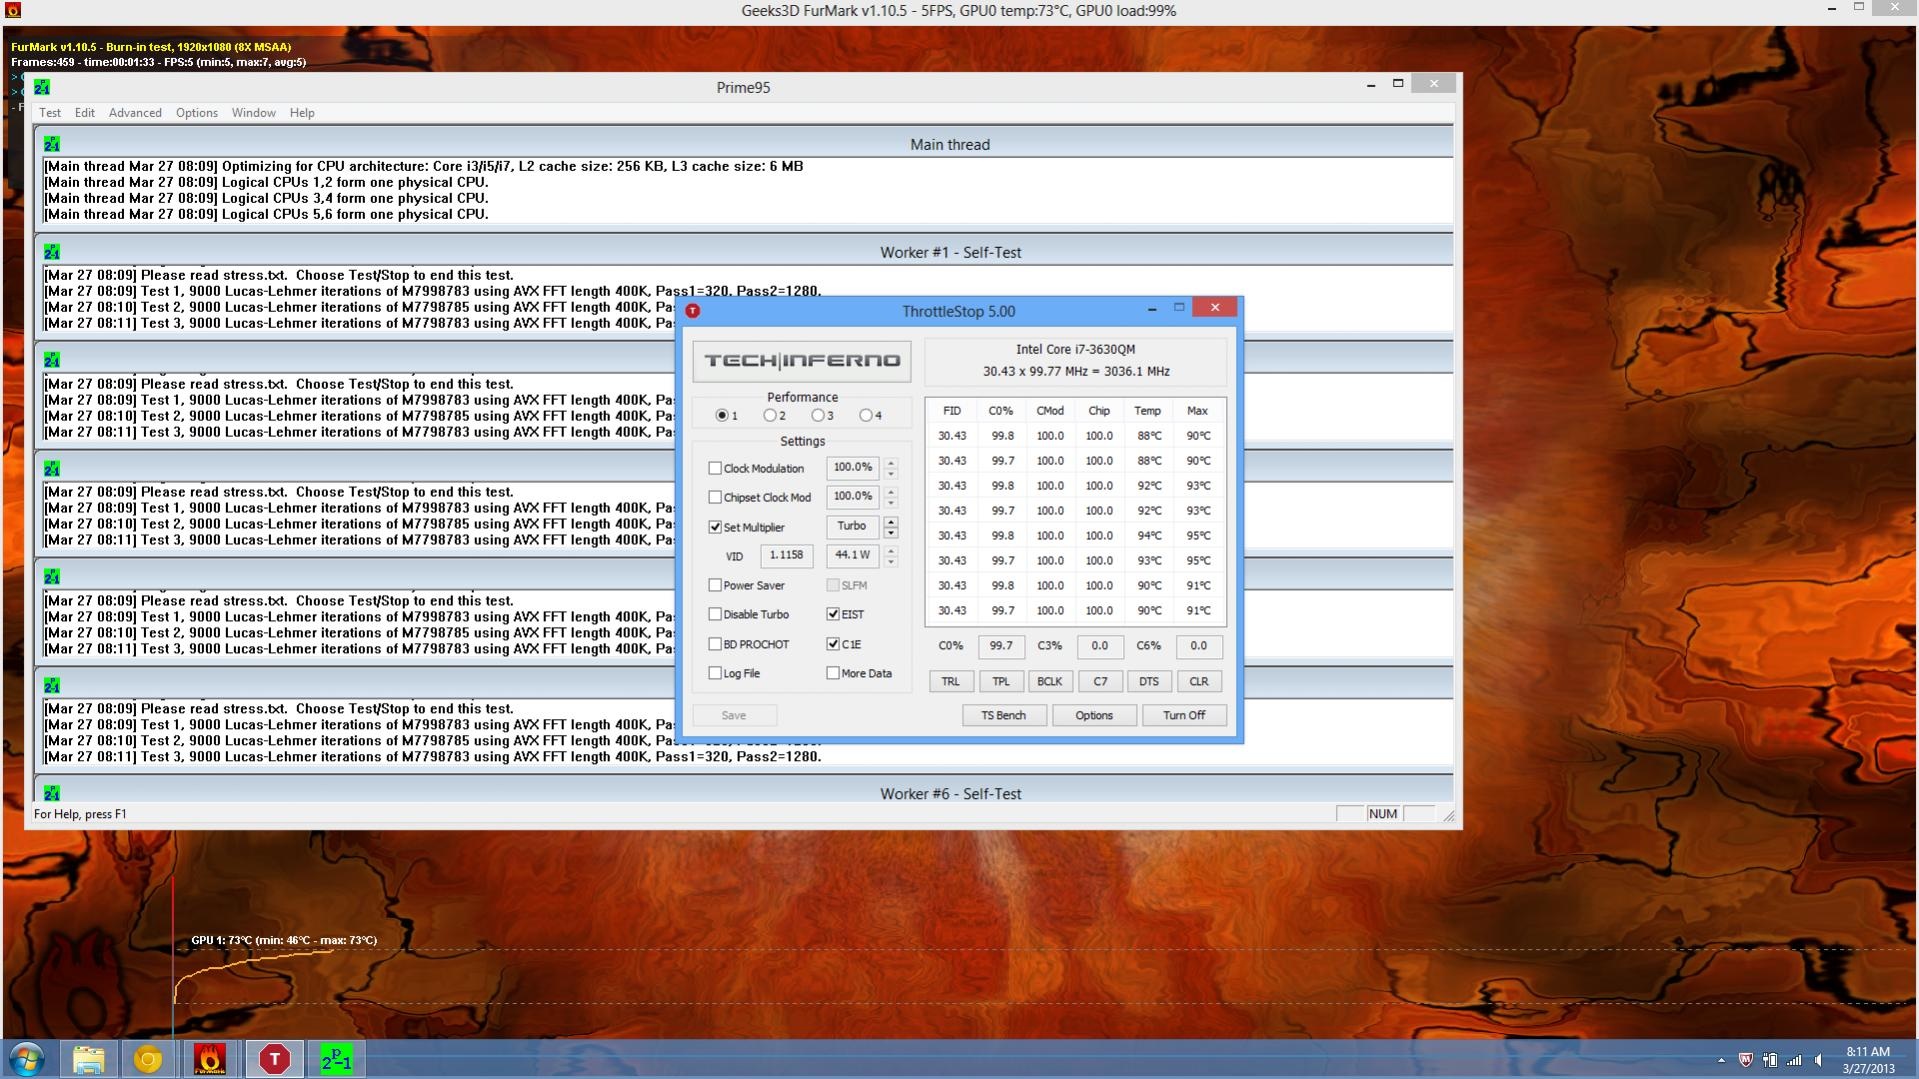This screenshot has width=1919, height=1079.
Task: Open the network signal tray icon
Action: (1794, 1060)
